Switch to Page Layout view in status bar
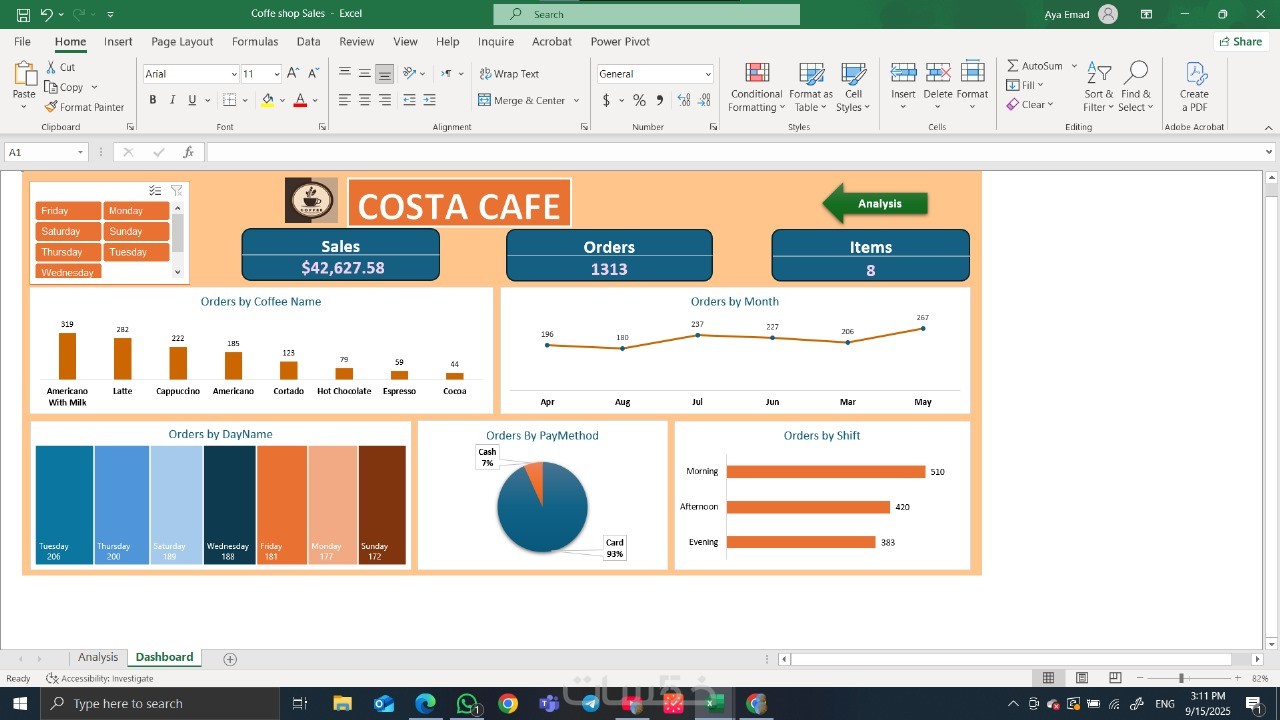 [1082, 678]
